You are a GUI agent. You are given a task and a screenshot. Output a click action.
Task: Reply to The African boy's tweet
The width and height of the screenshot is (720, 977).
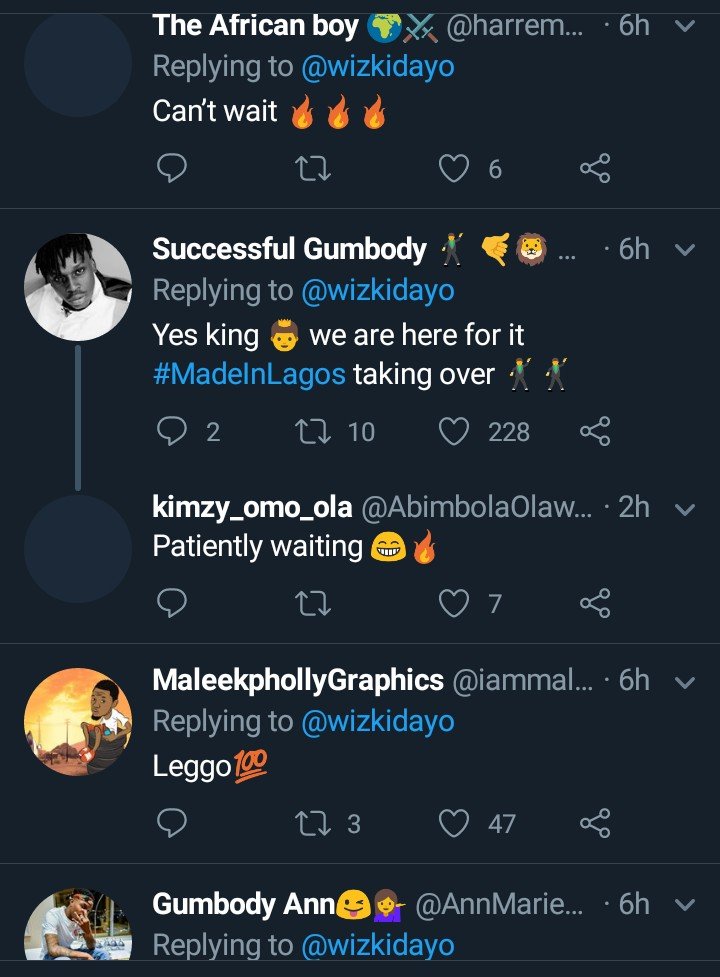(172, 169)
